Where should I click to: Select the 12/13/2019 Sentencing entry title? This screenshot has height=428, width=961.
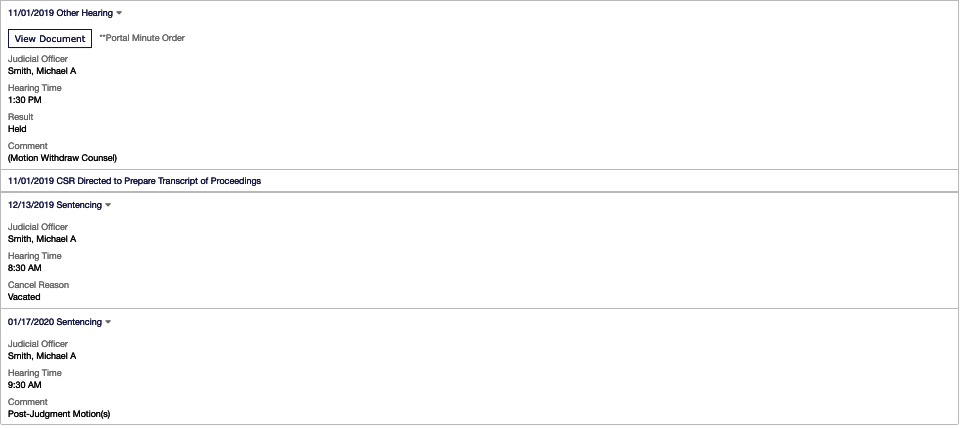pyautogui.click(x=54, y=206)
